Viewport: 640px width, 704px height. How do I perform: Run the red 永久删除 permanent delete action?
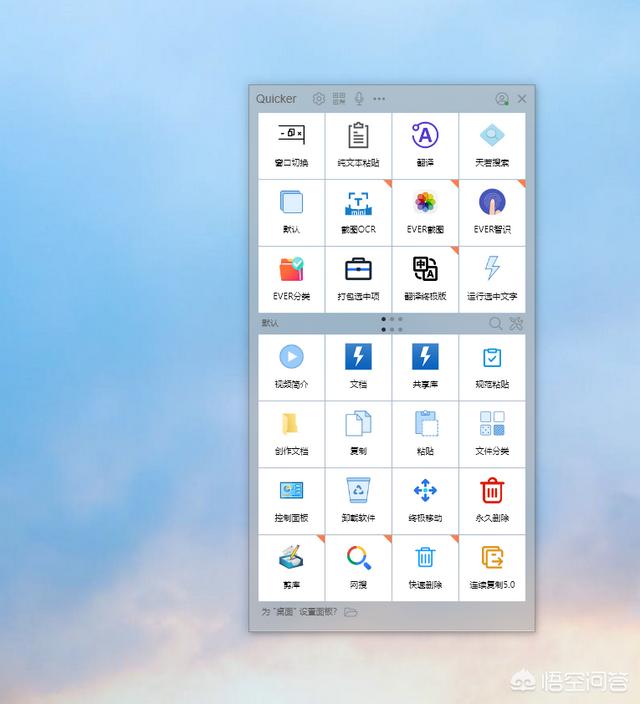tap(492, 501)
